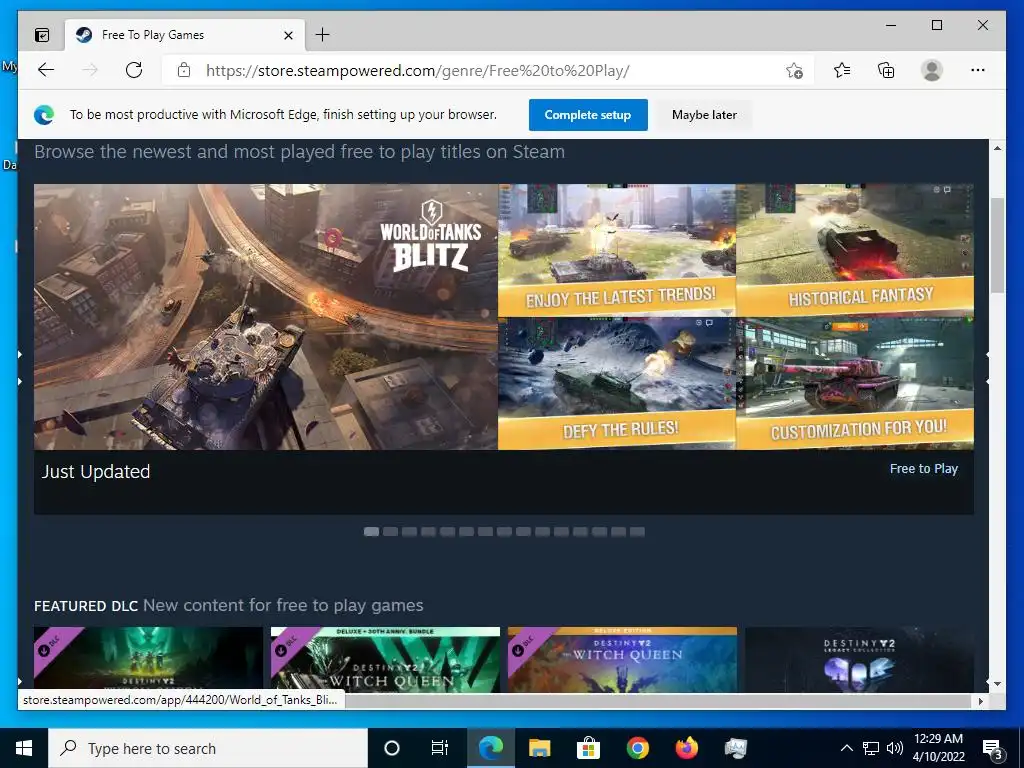Click the page scroll-down arrow
The height and width of the screenshot is (768, 1024).
[997, 684]
